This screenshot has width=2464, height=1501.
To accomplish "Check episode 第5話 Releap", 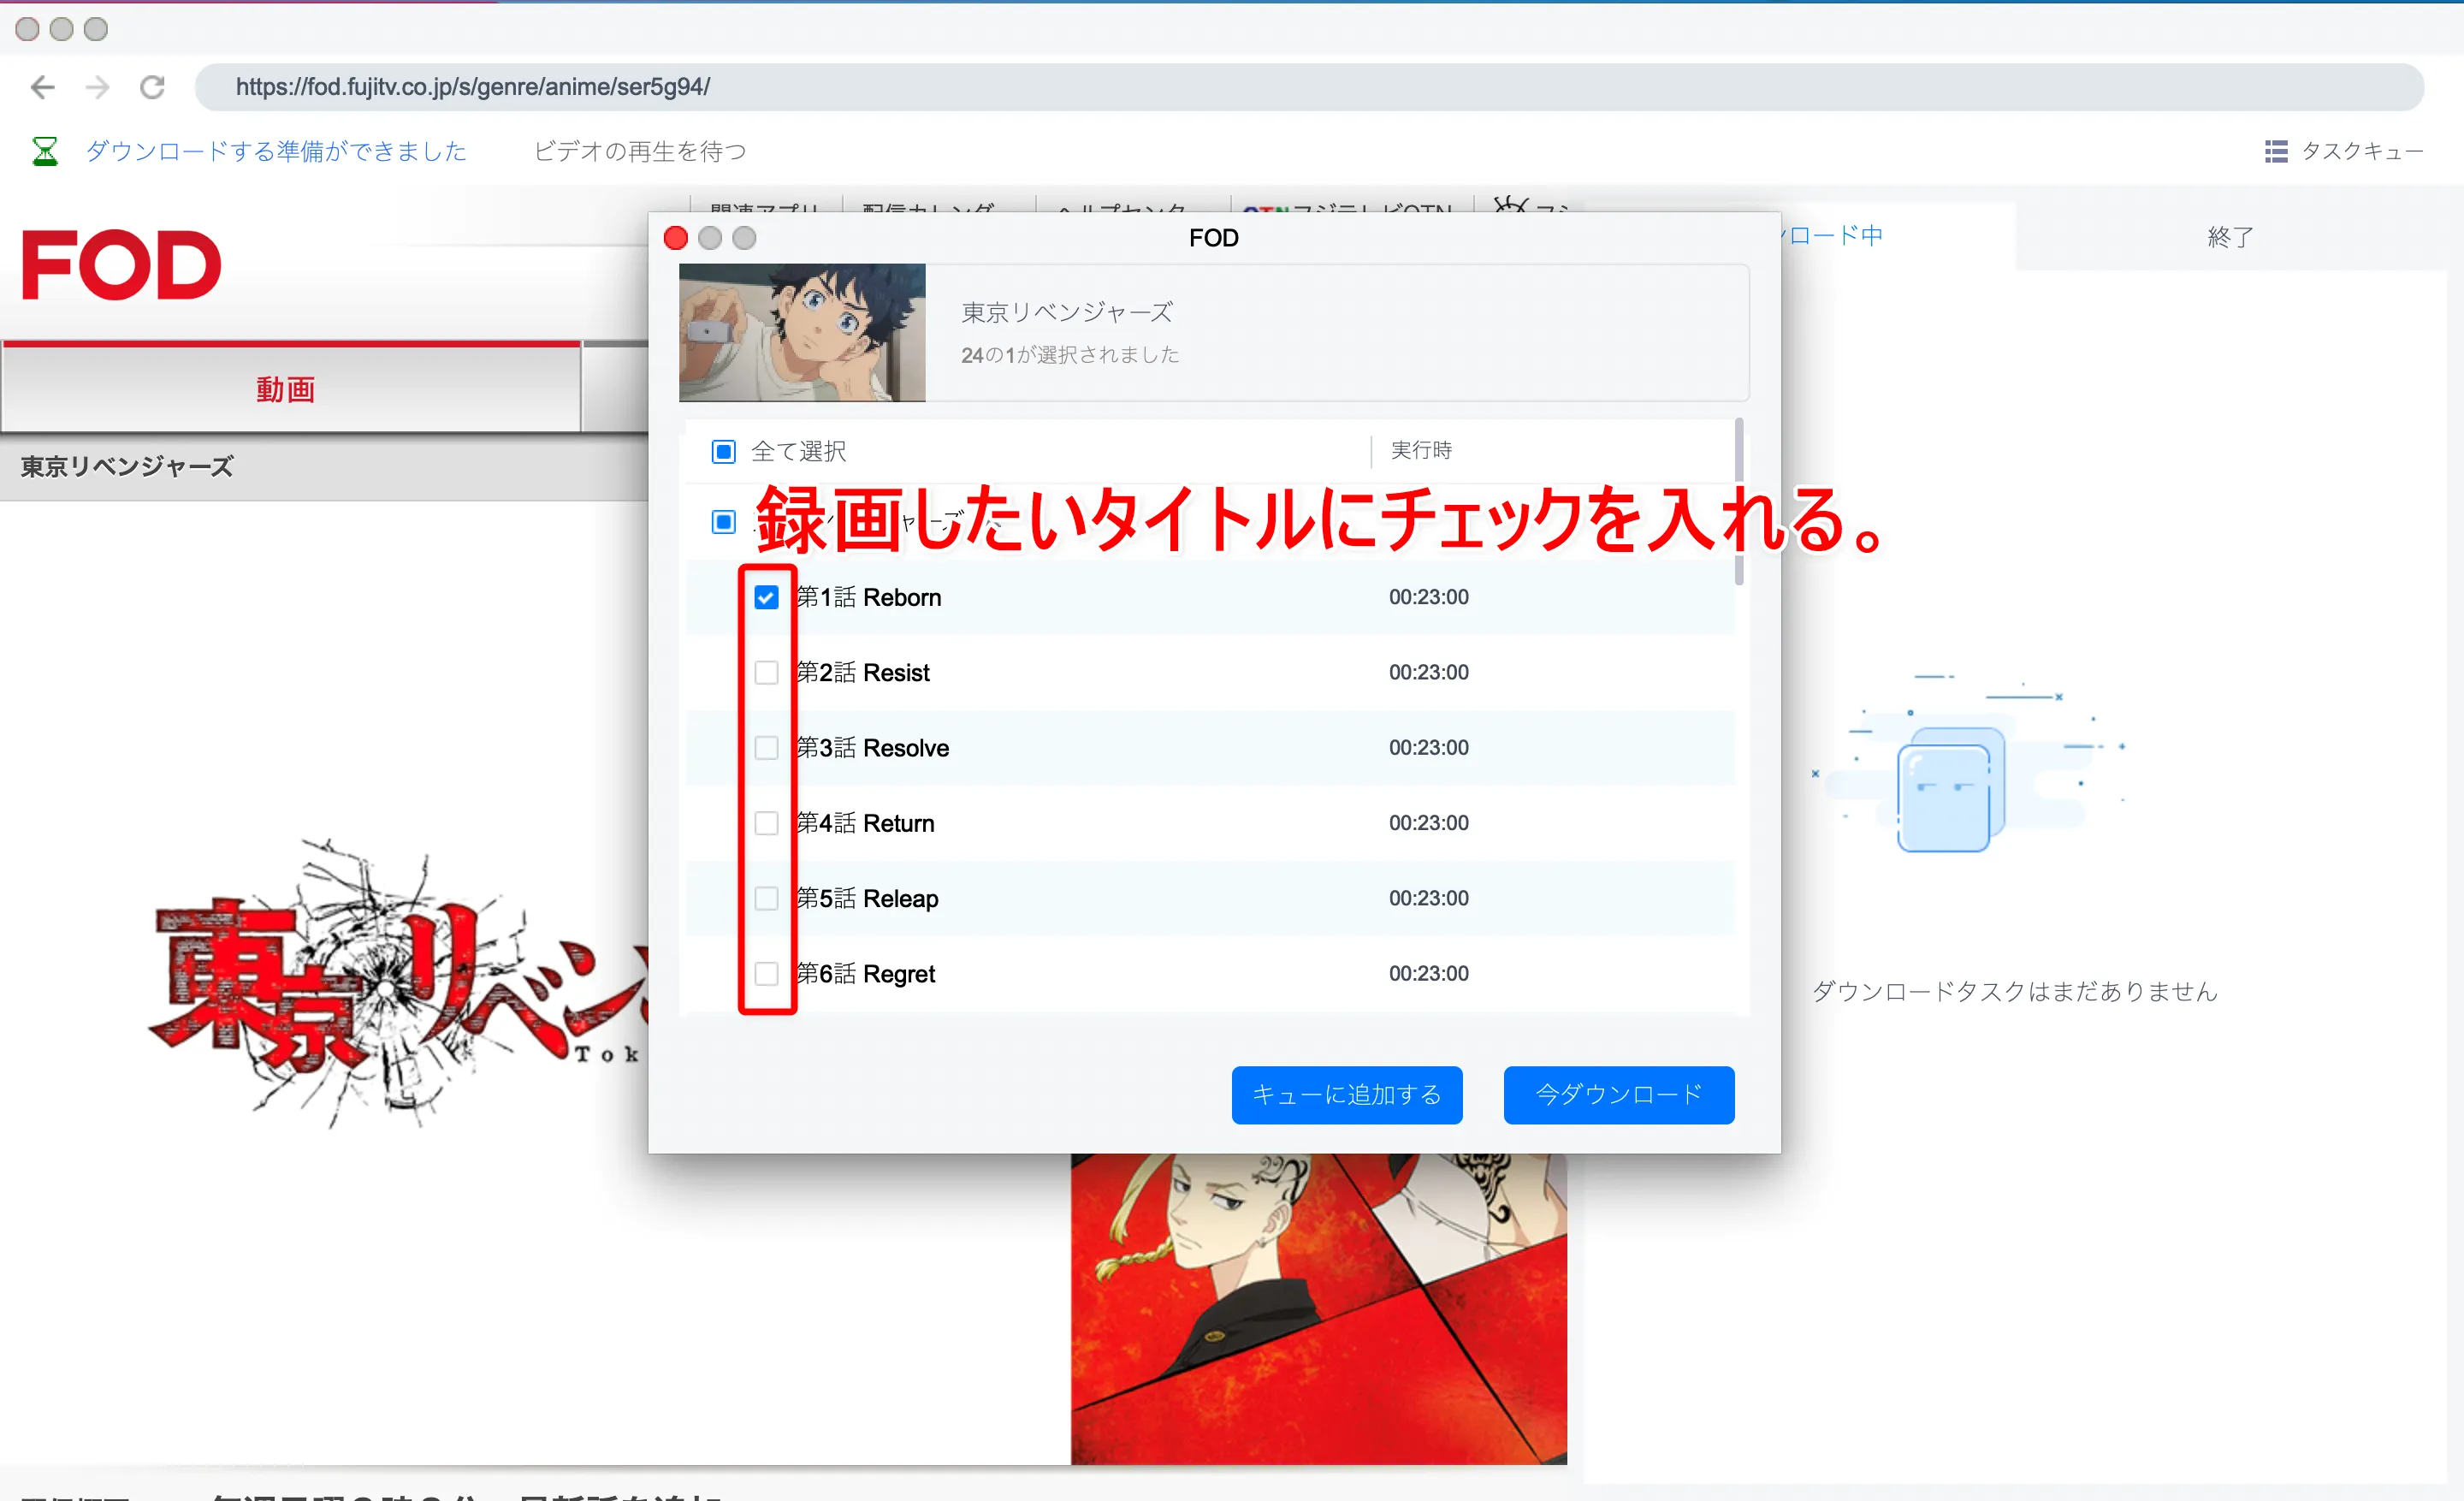I will point(766,898).
